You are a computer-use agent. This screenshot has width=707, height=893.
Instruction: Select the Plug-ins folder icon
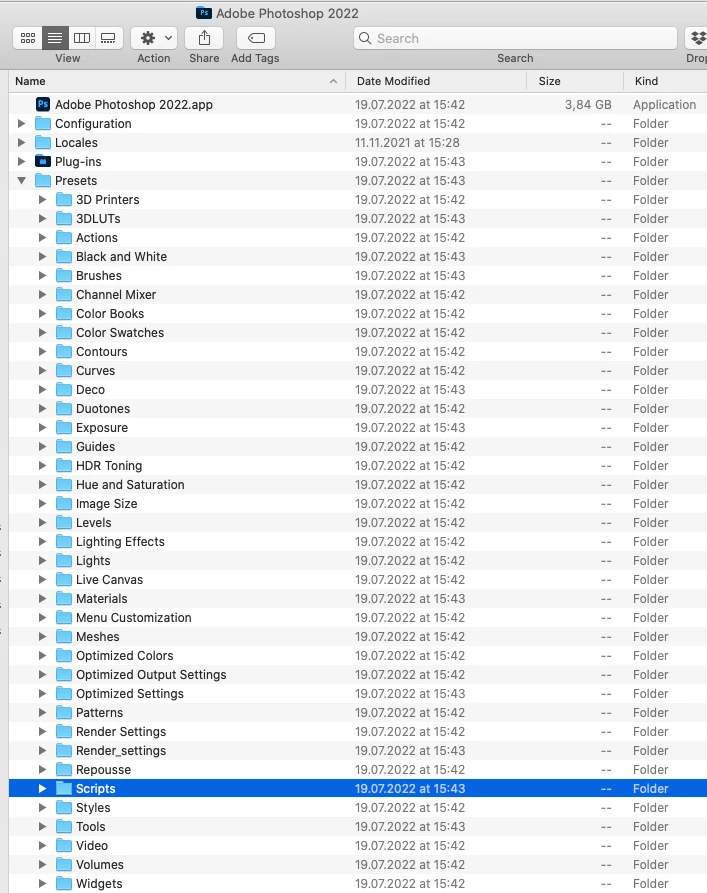pyautogui.click(x=43, y=162)
